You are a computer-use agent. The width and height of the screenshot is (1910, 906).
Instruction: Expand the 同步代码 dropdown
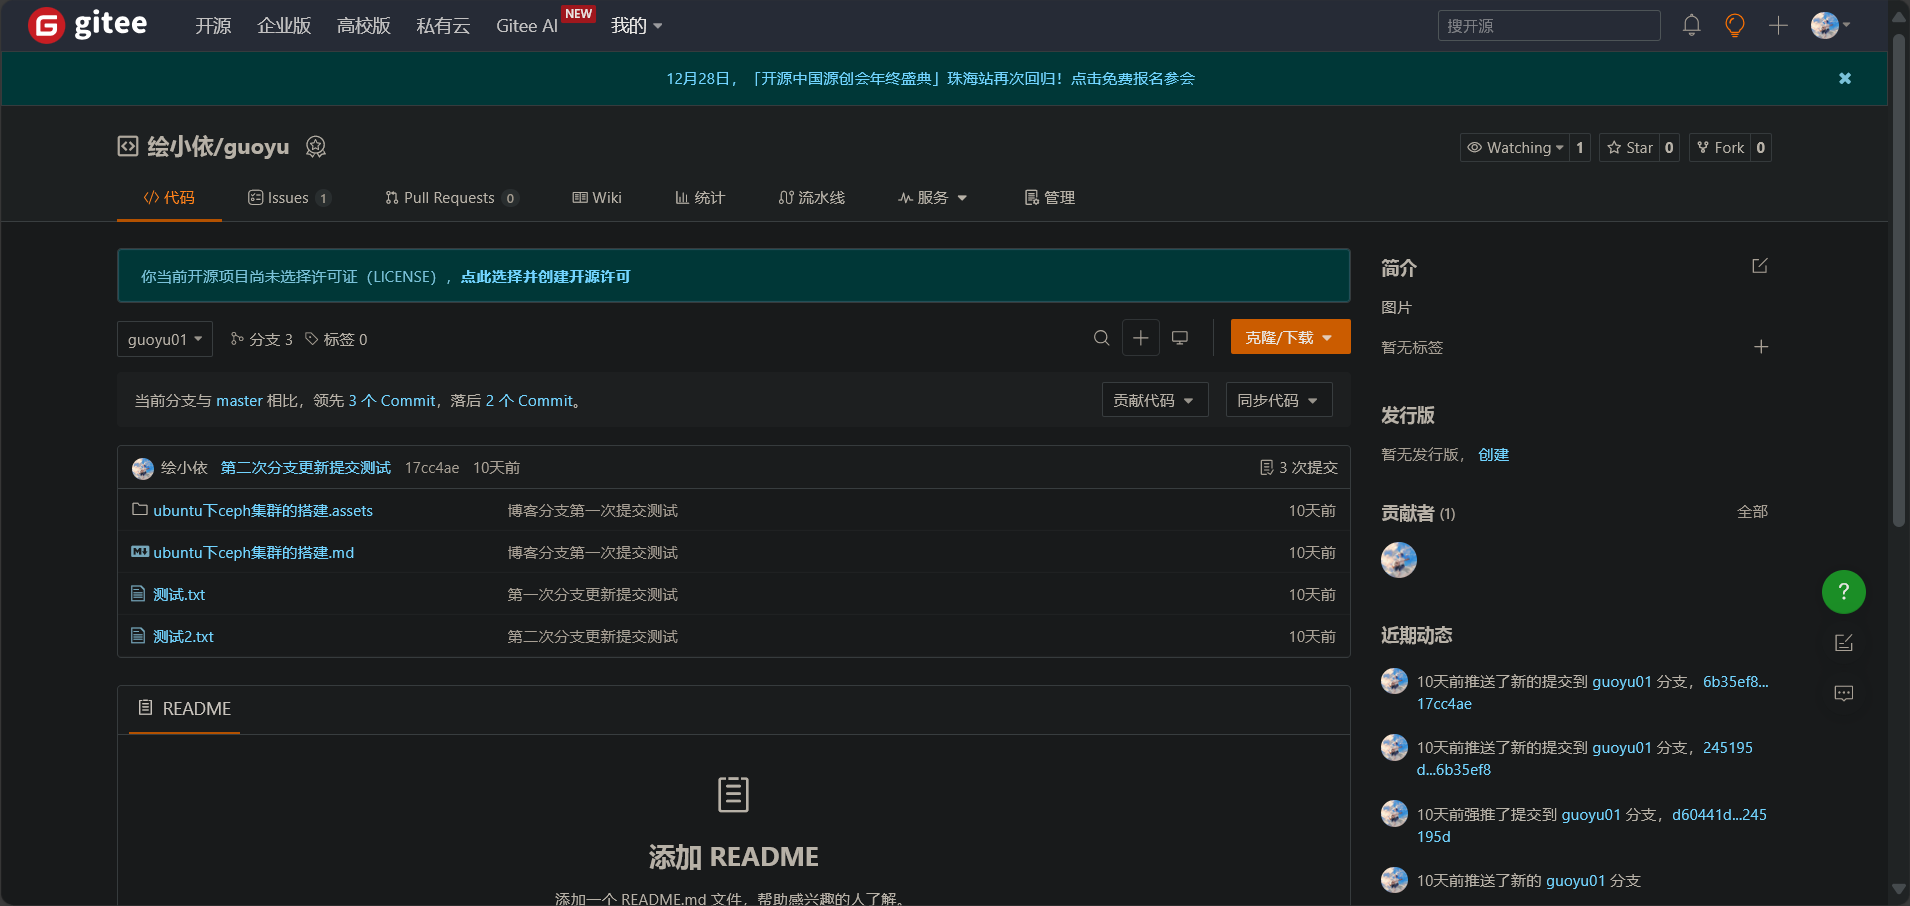(1279, 400)
